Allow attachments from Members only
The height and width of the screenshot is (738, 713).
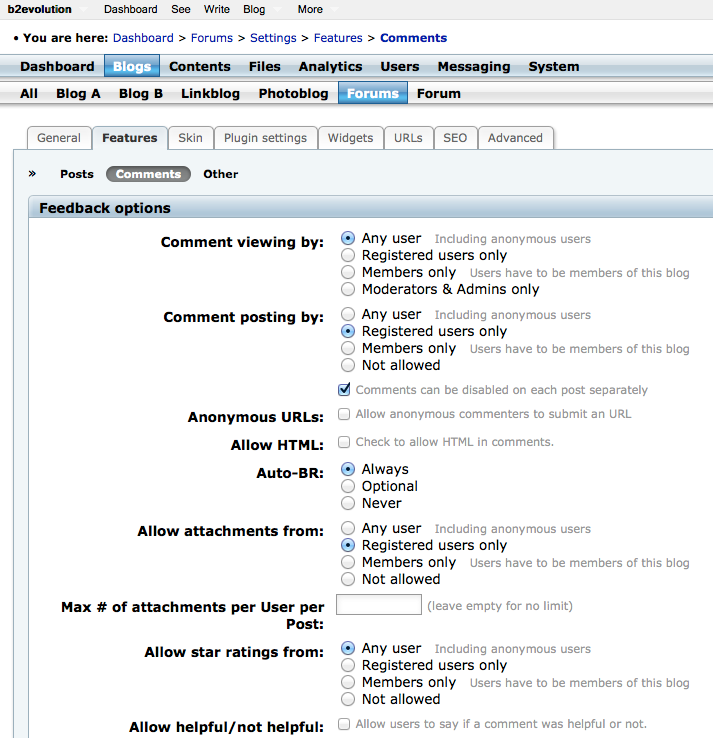[x=348, y=562]
